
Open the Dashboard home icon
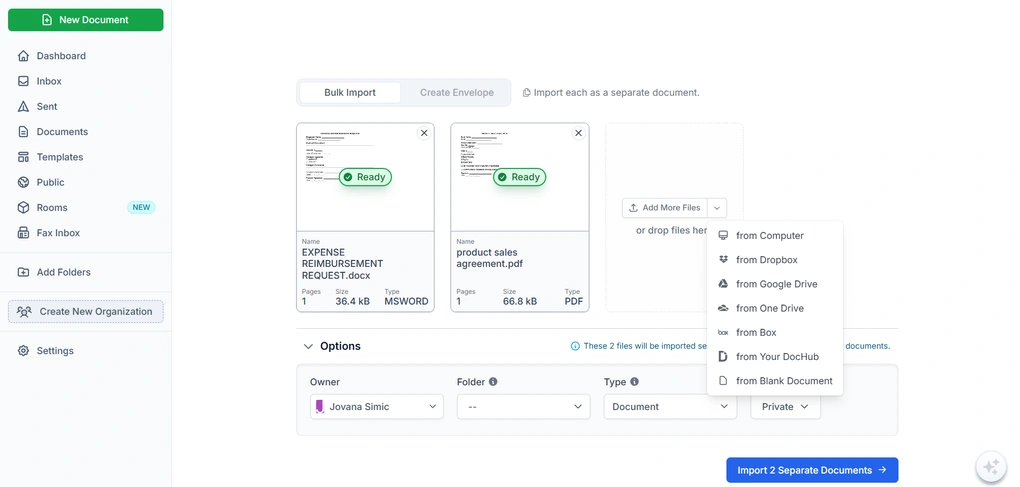pos(23,56)
